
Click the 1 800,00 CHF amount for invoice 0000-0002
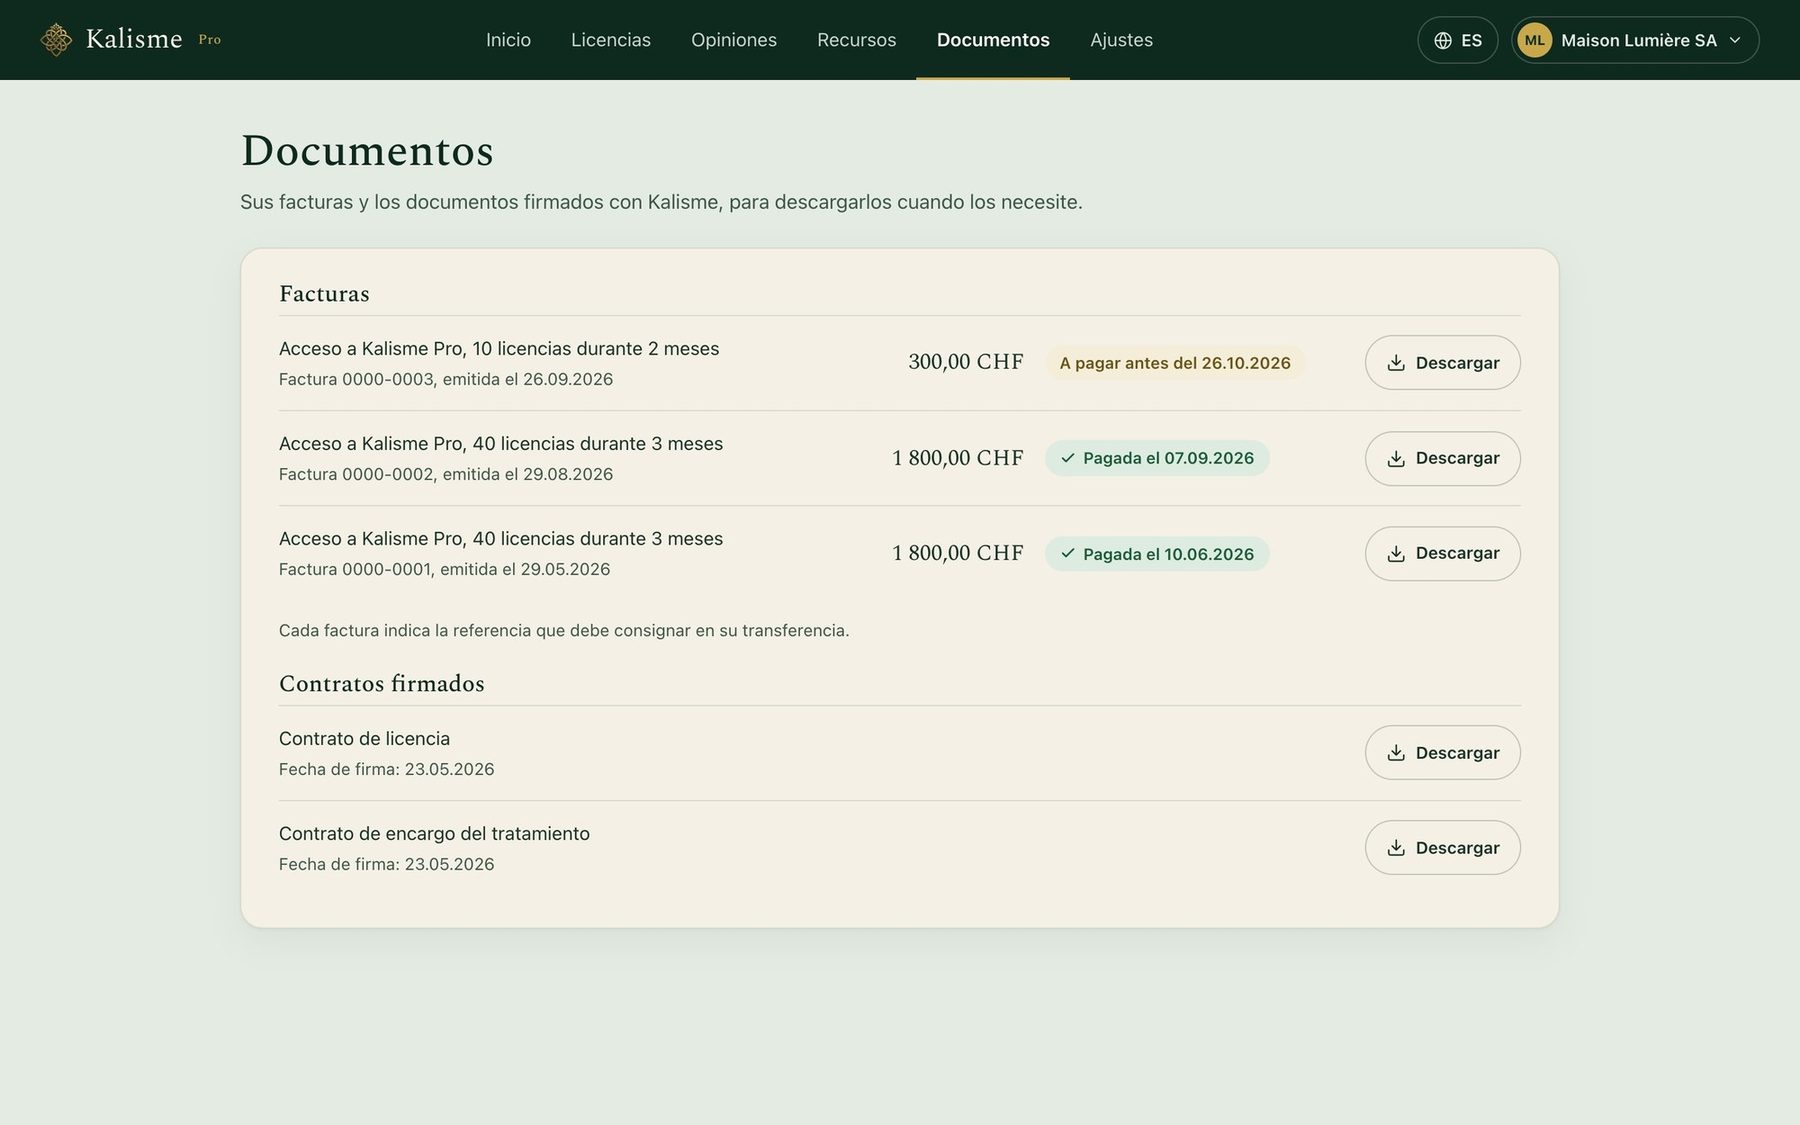pyautogui.click(x=958, y=458)
